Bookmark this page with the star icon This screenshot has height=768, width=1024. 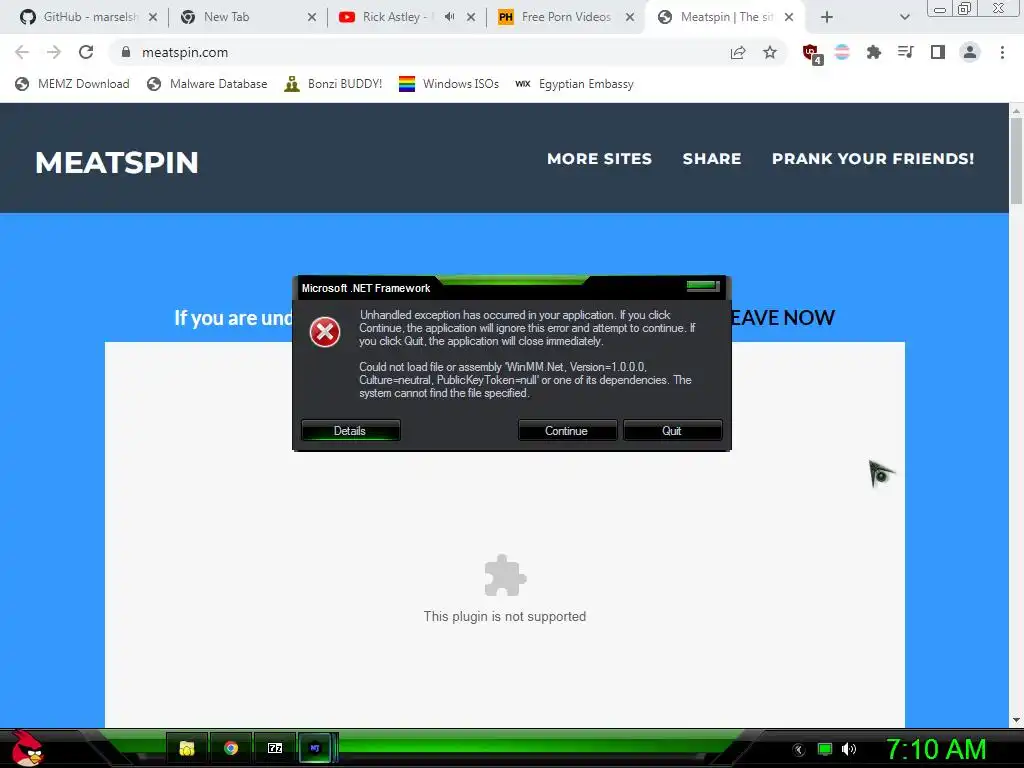coord(770,52)
